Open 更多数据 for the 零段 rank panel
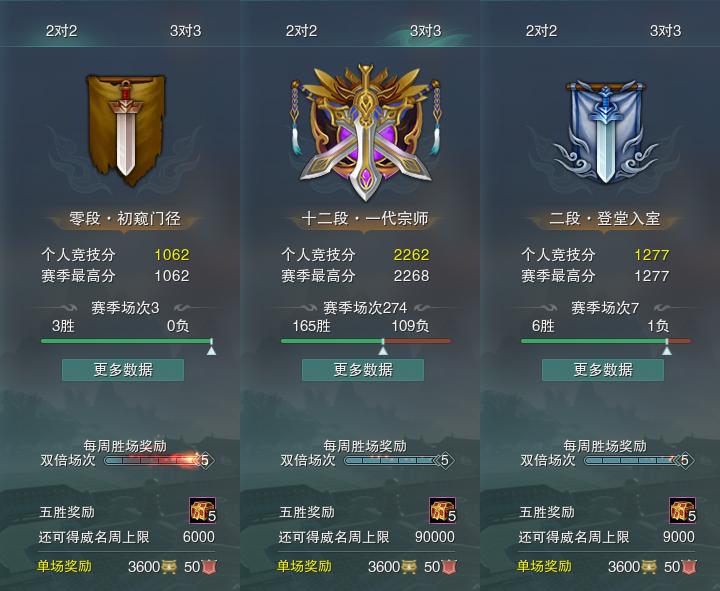The height and width of the screenshot is (591, 720). [x=123, y=370]
